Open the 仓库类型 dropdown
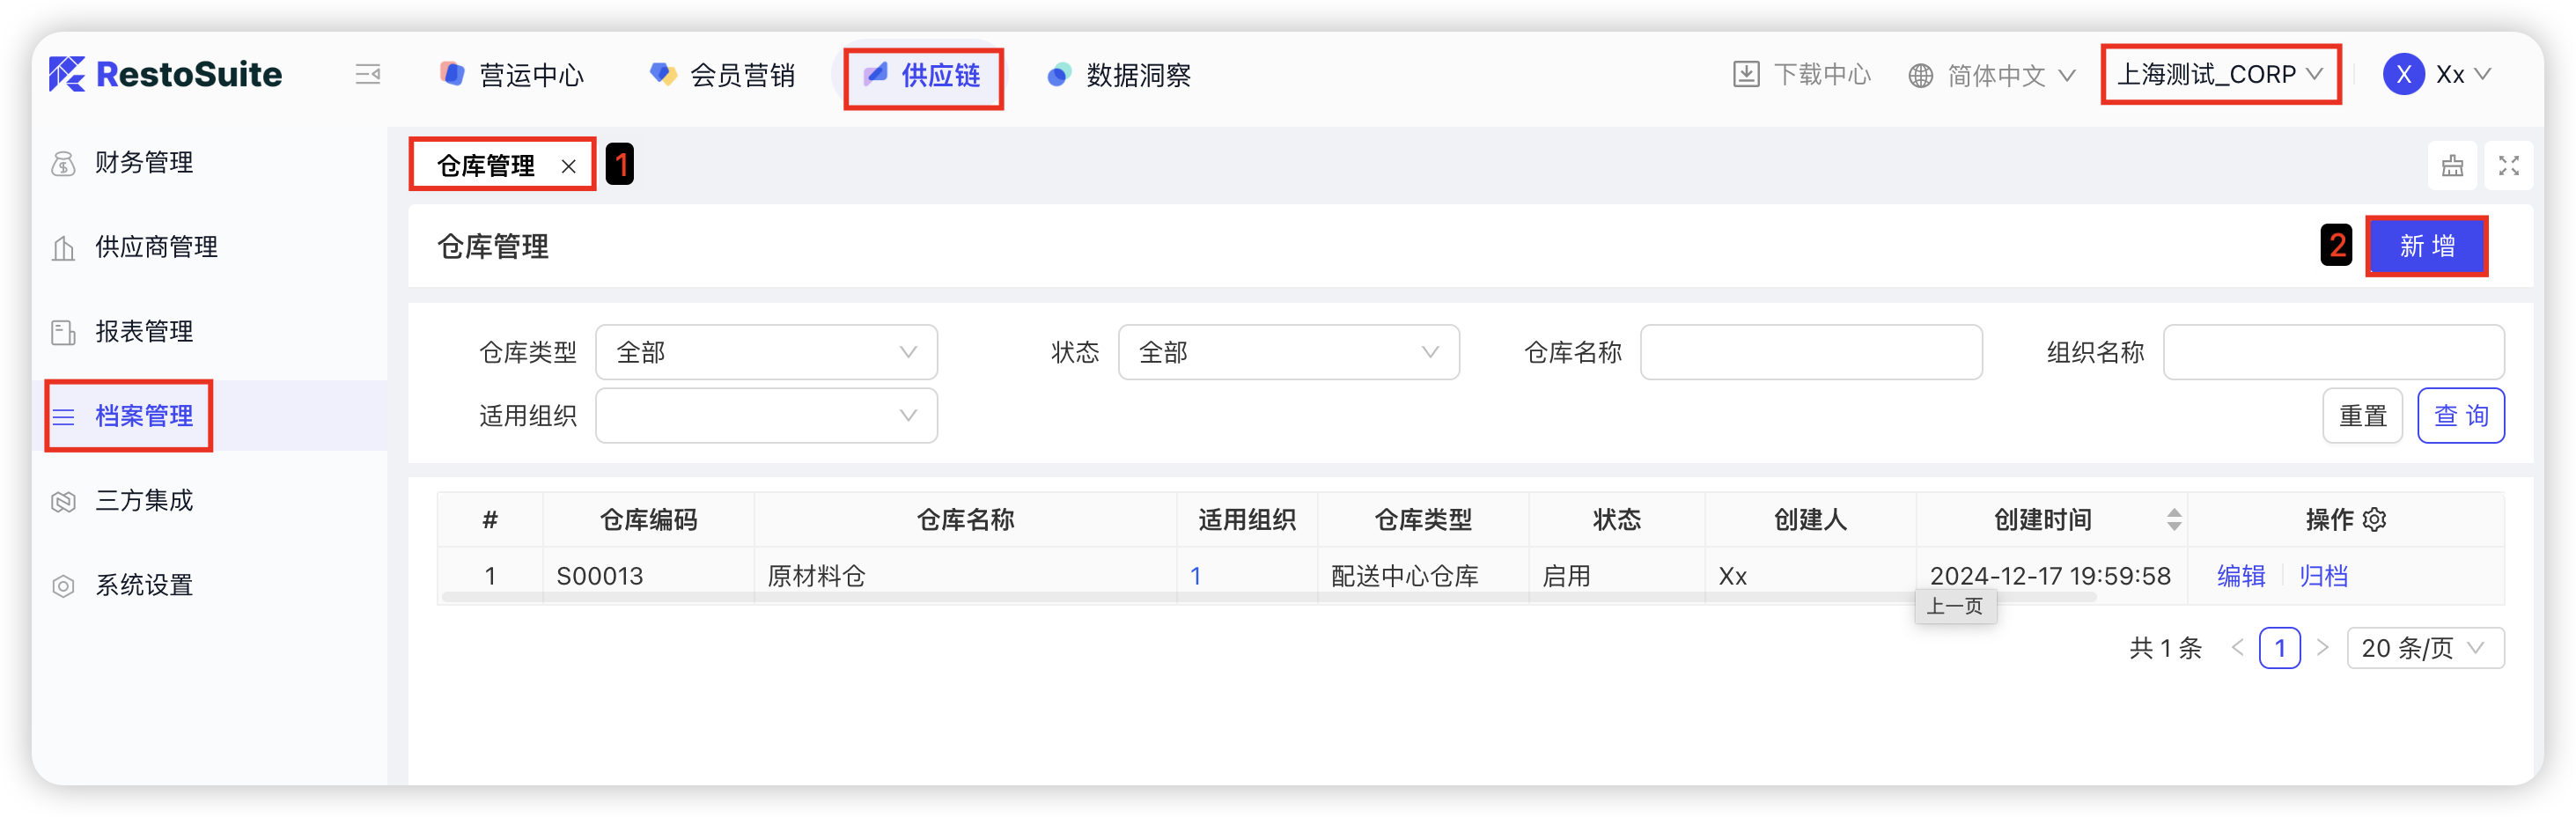Image resolution: width=2576 pixels, height=817 pixels. click(x=766, y=352)
